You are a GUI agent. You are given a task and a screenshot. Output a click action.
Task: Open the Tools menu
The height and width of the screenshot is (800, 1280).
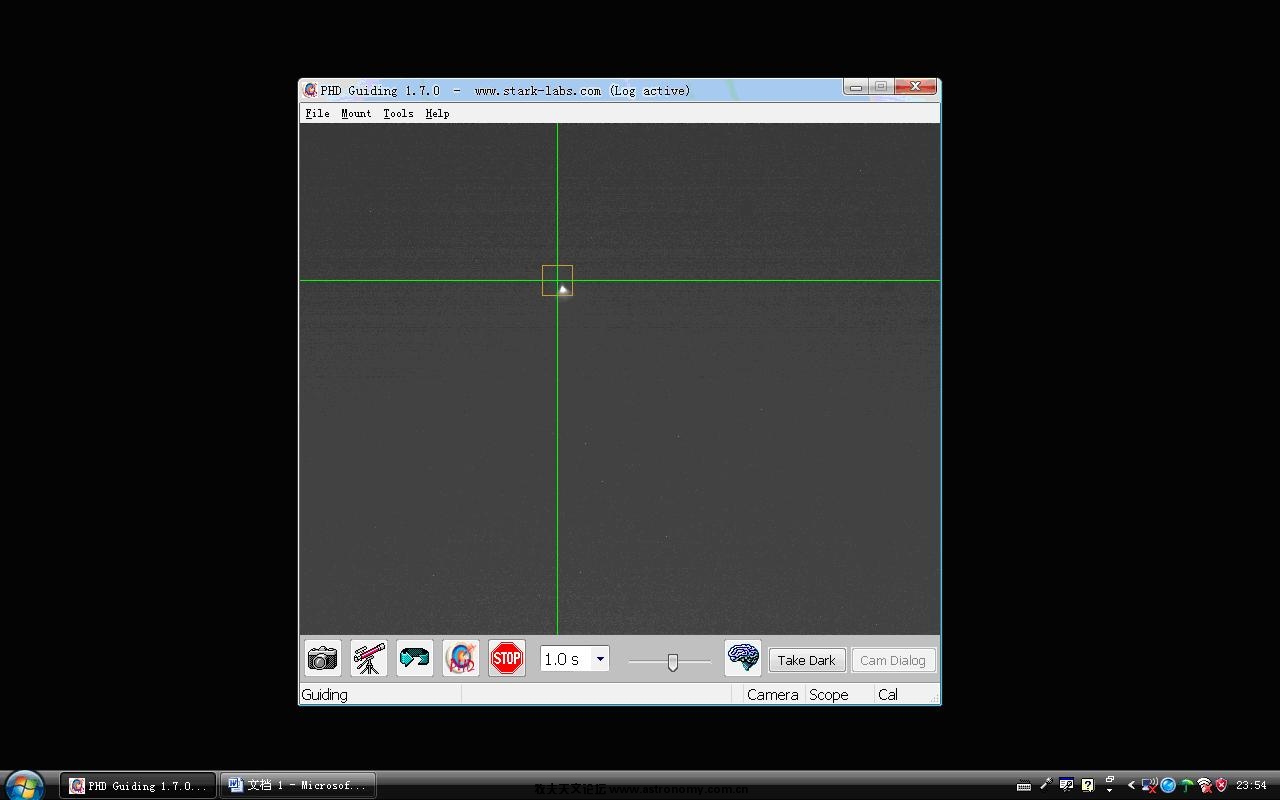point(398,113)
